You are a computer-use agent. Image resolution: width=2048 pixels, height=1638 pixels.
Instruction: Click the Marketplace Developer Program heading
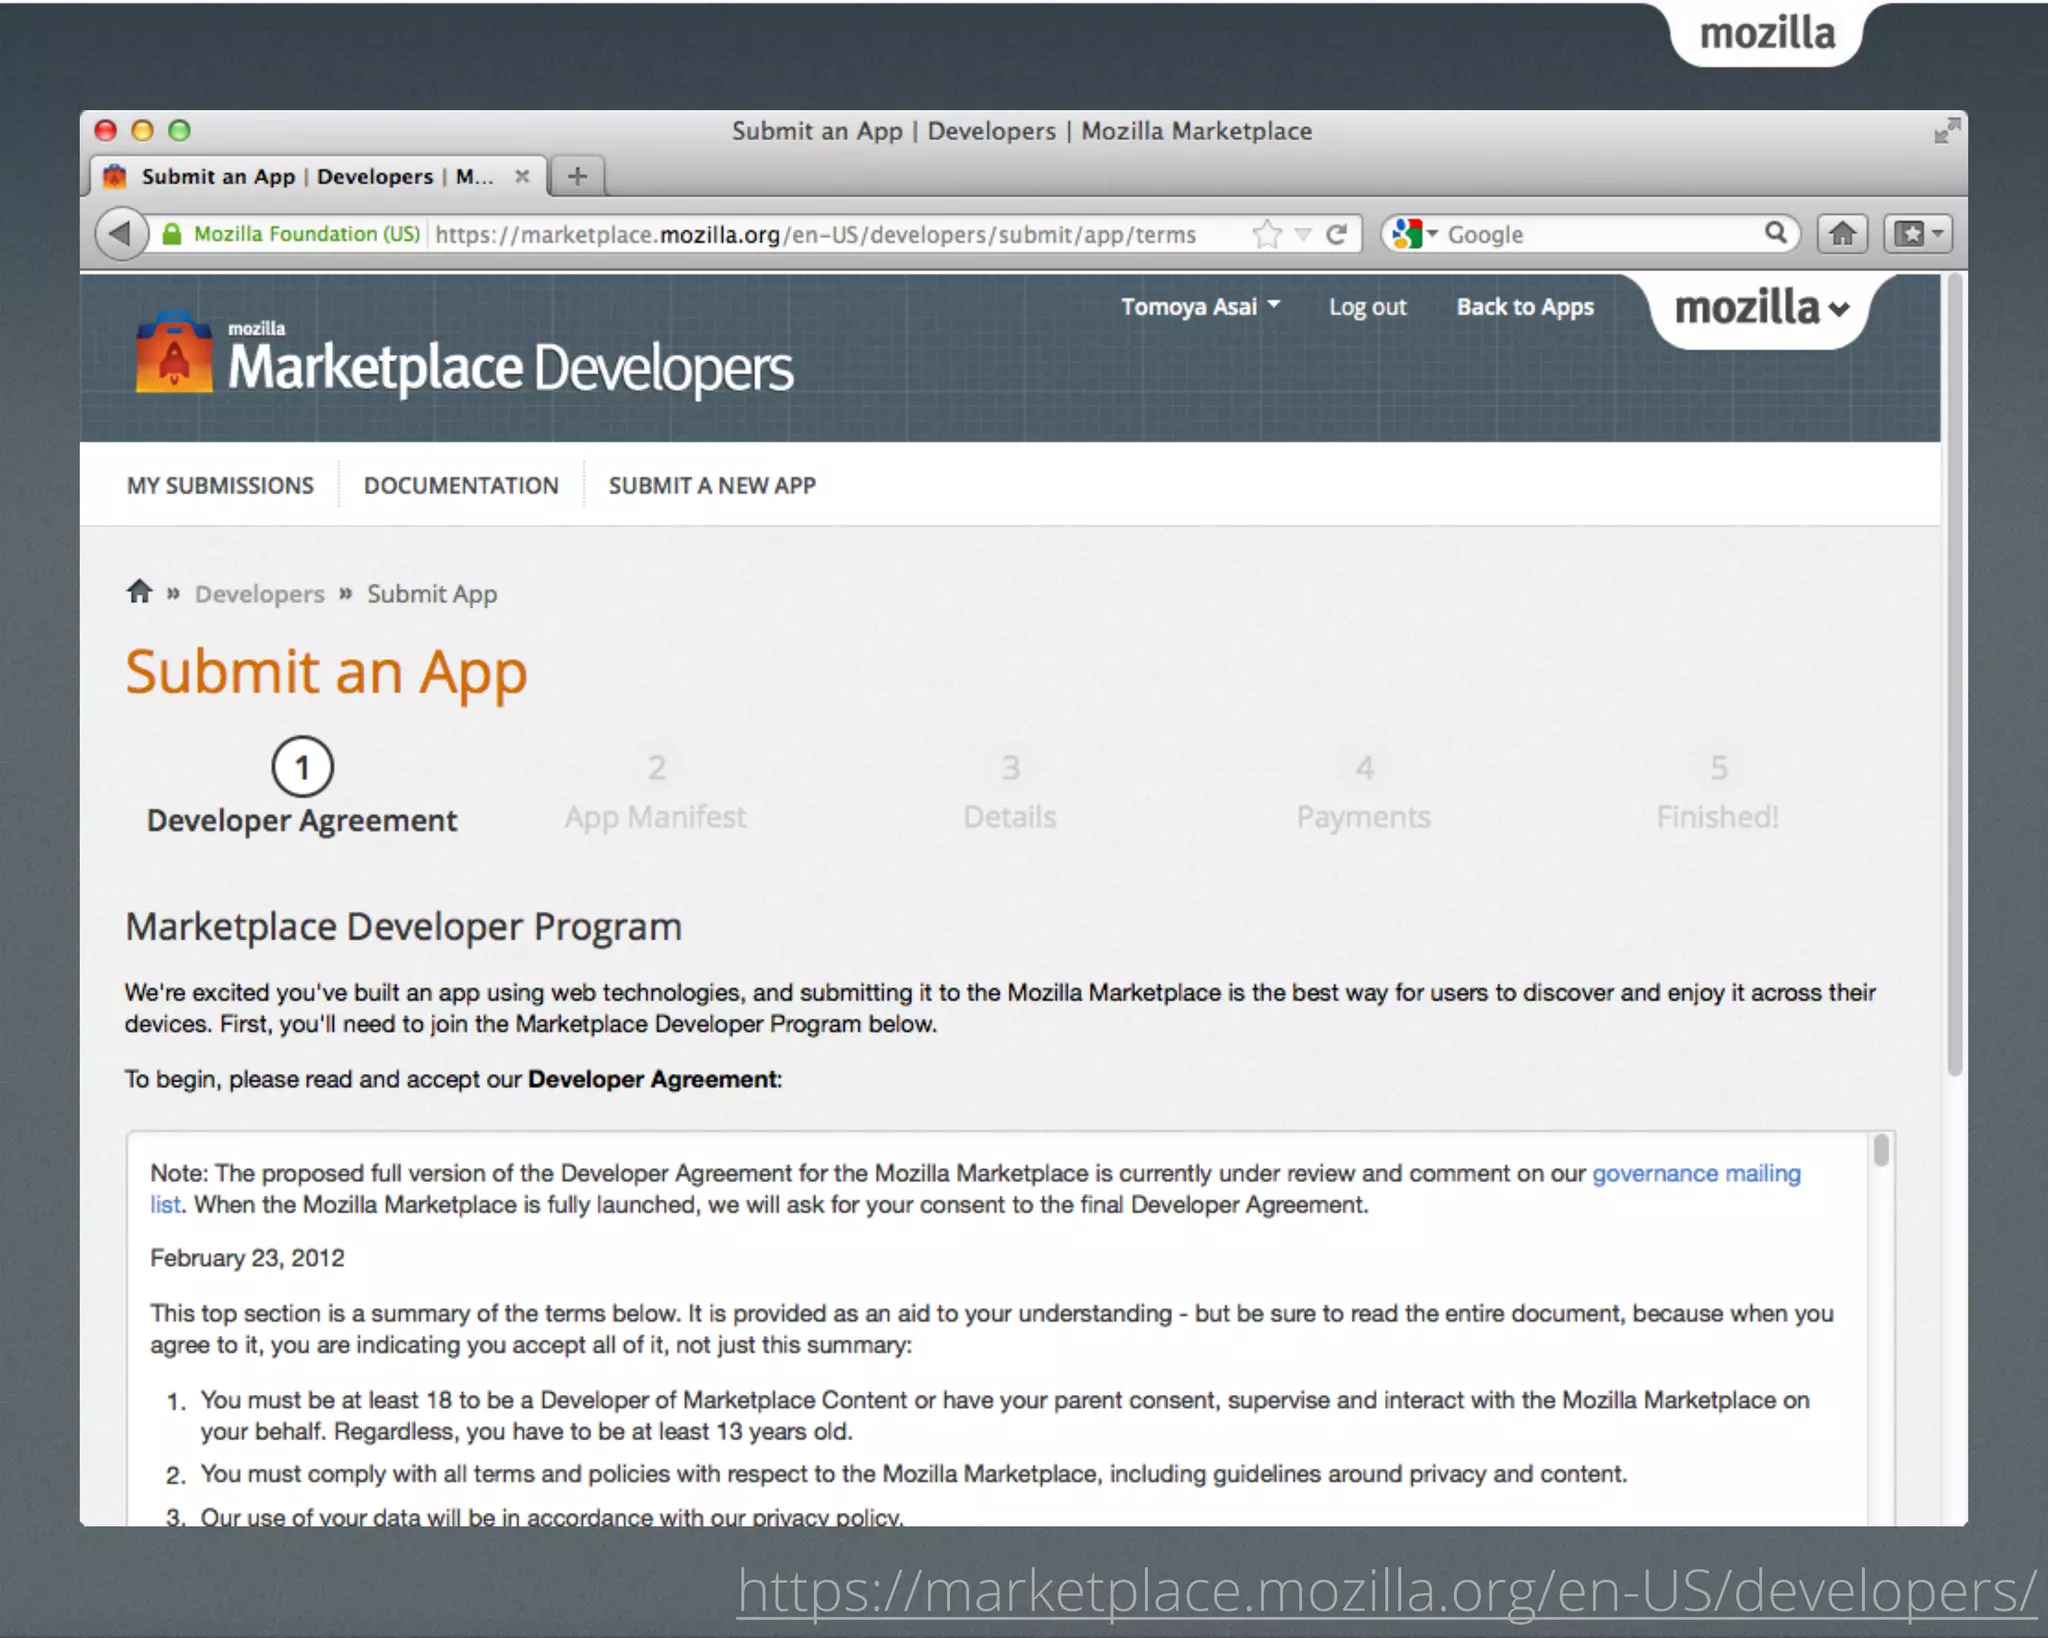click(x=403, y=926)
